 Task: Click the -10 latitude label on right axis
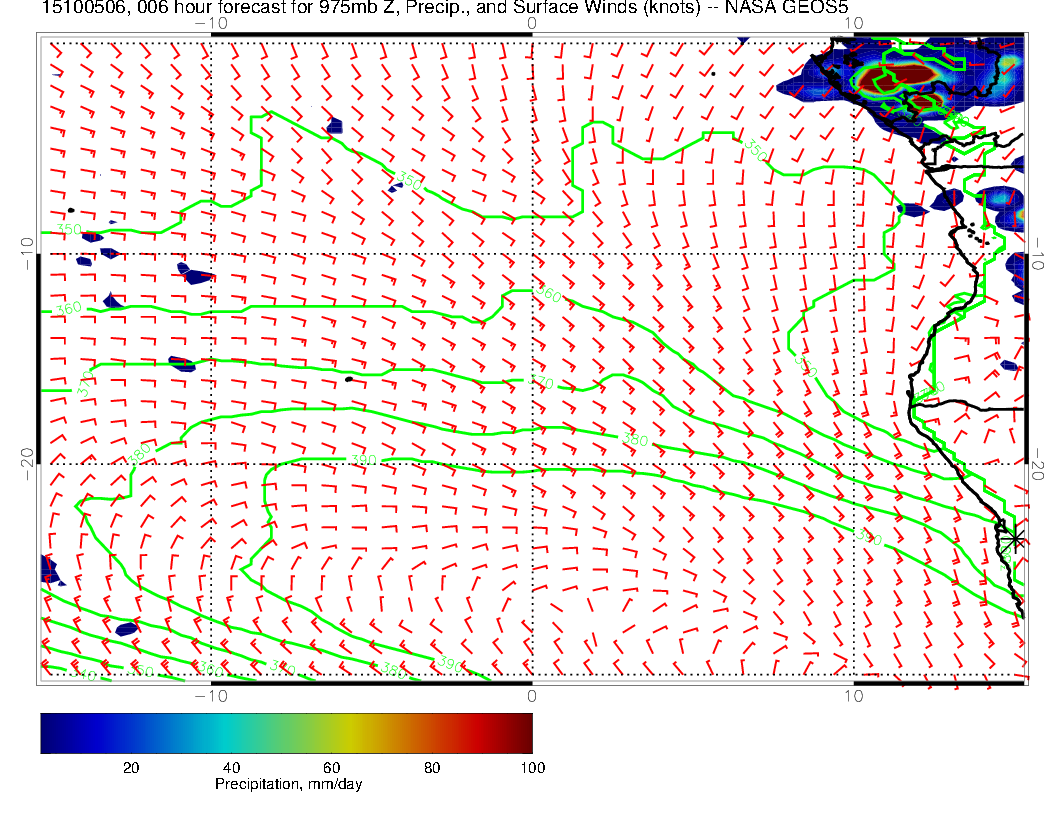(x=1037, y=251)
